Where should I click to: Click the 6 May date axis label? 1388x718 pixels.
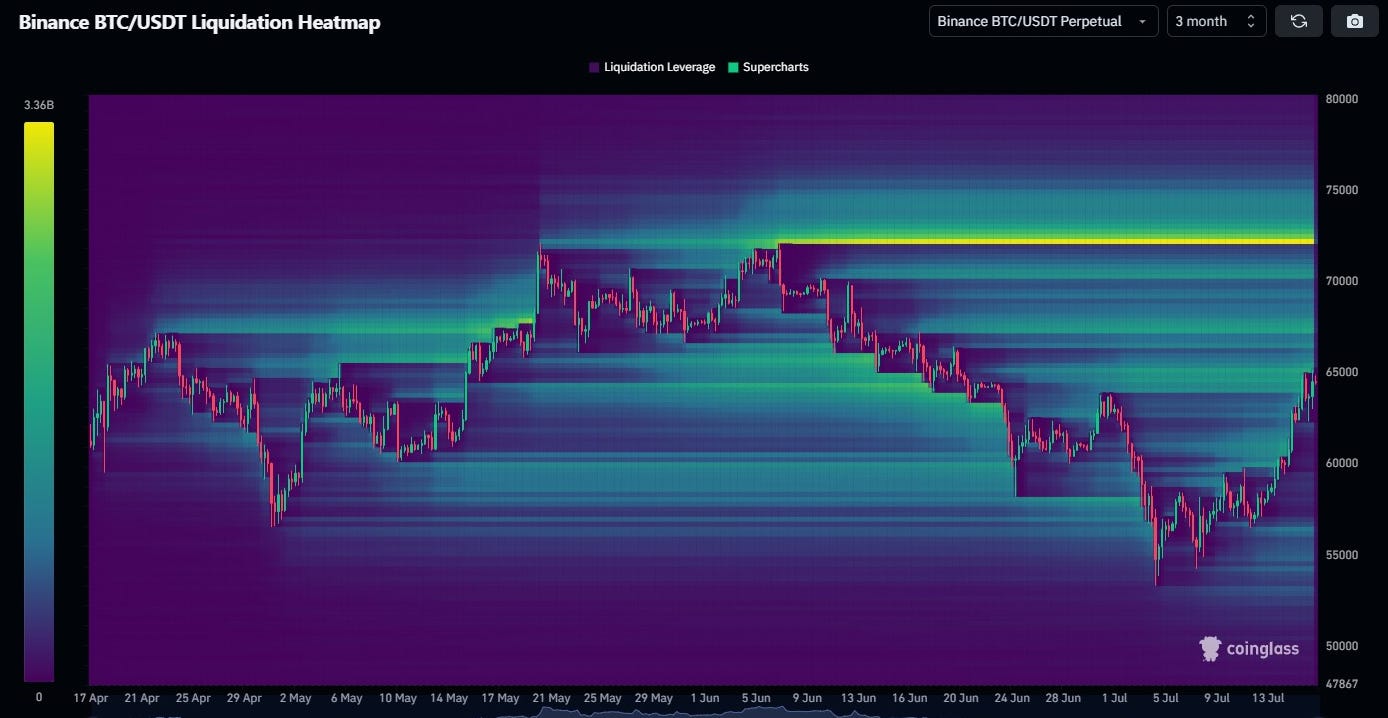(347, 698)
